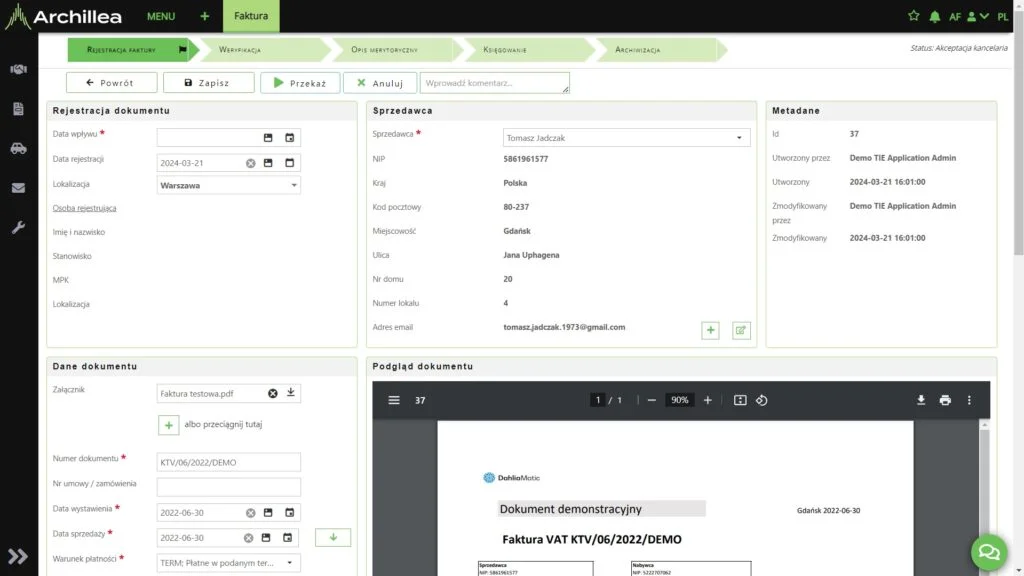
Task: Mark page as favorite with star icon
Action: (913, 17)
